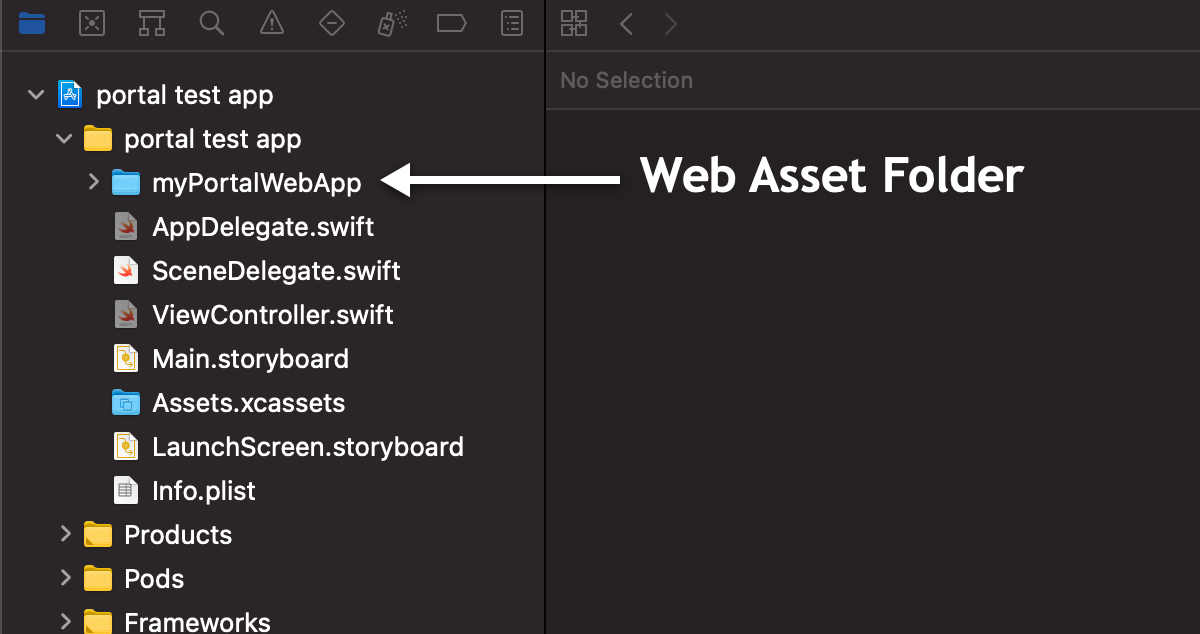Open the Project navigator folder icon
The image size is (1200, 634).
31,23
